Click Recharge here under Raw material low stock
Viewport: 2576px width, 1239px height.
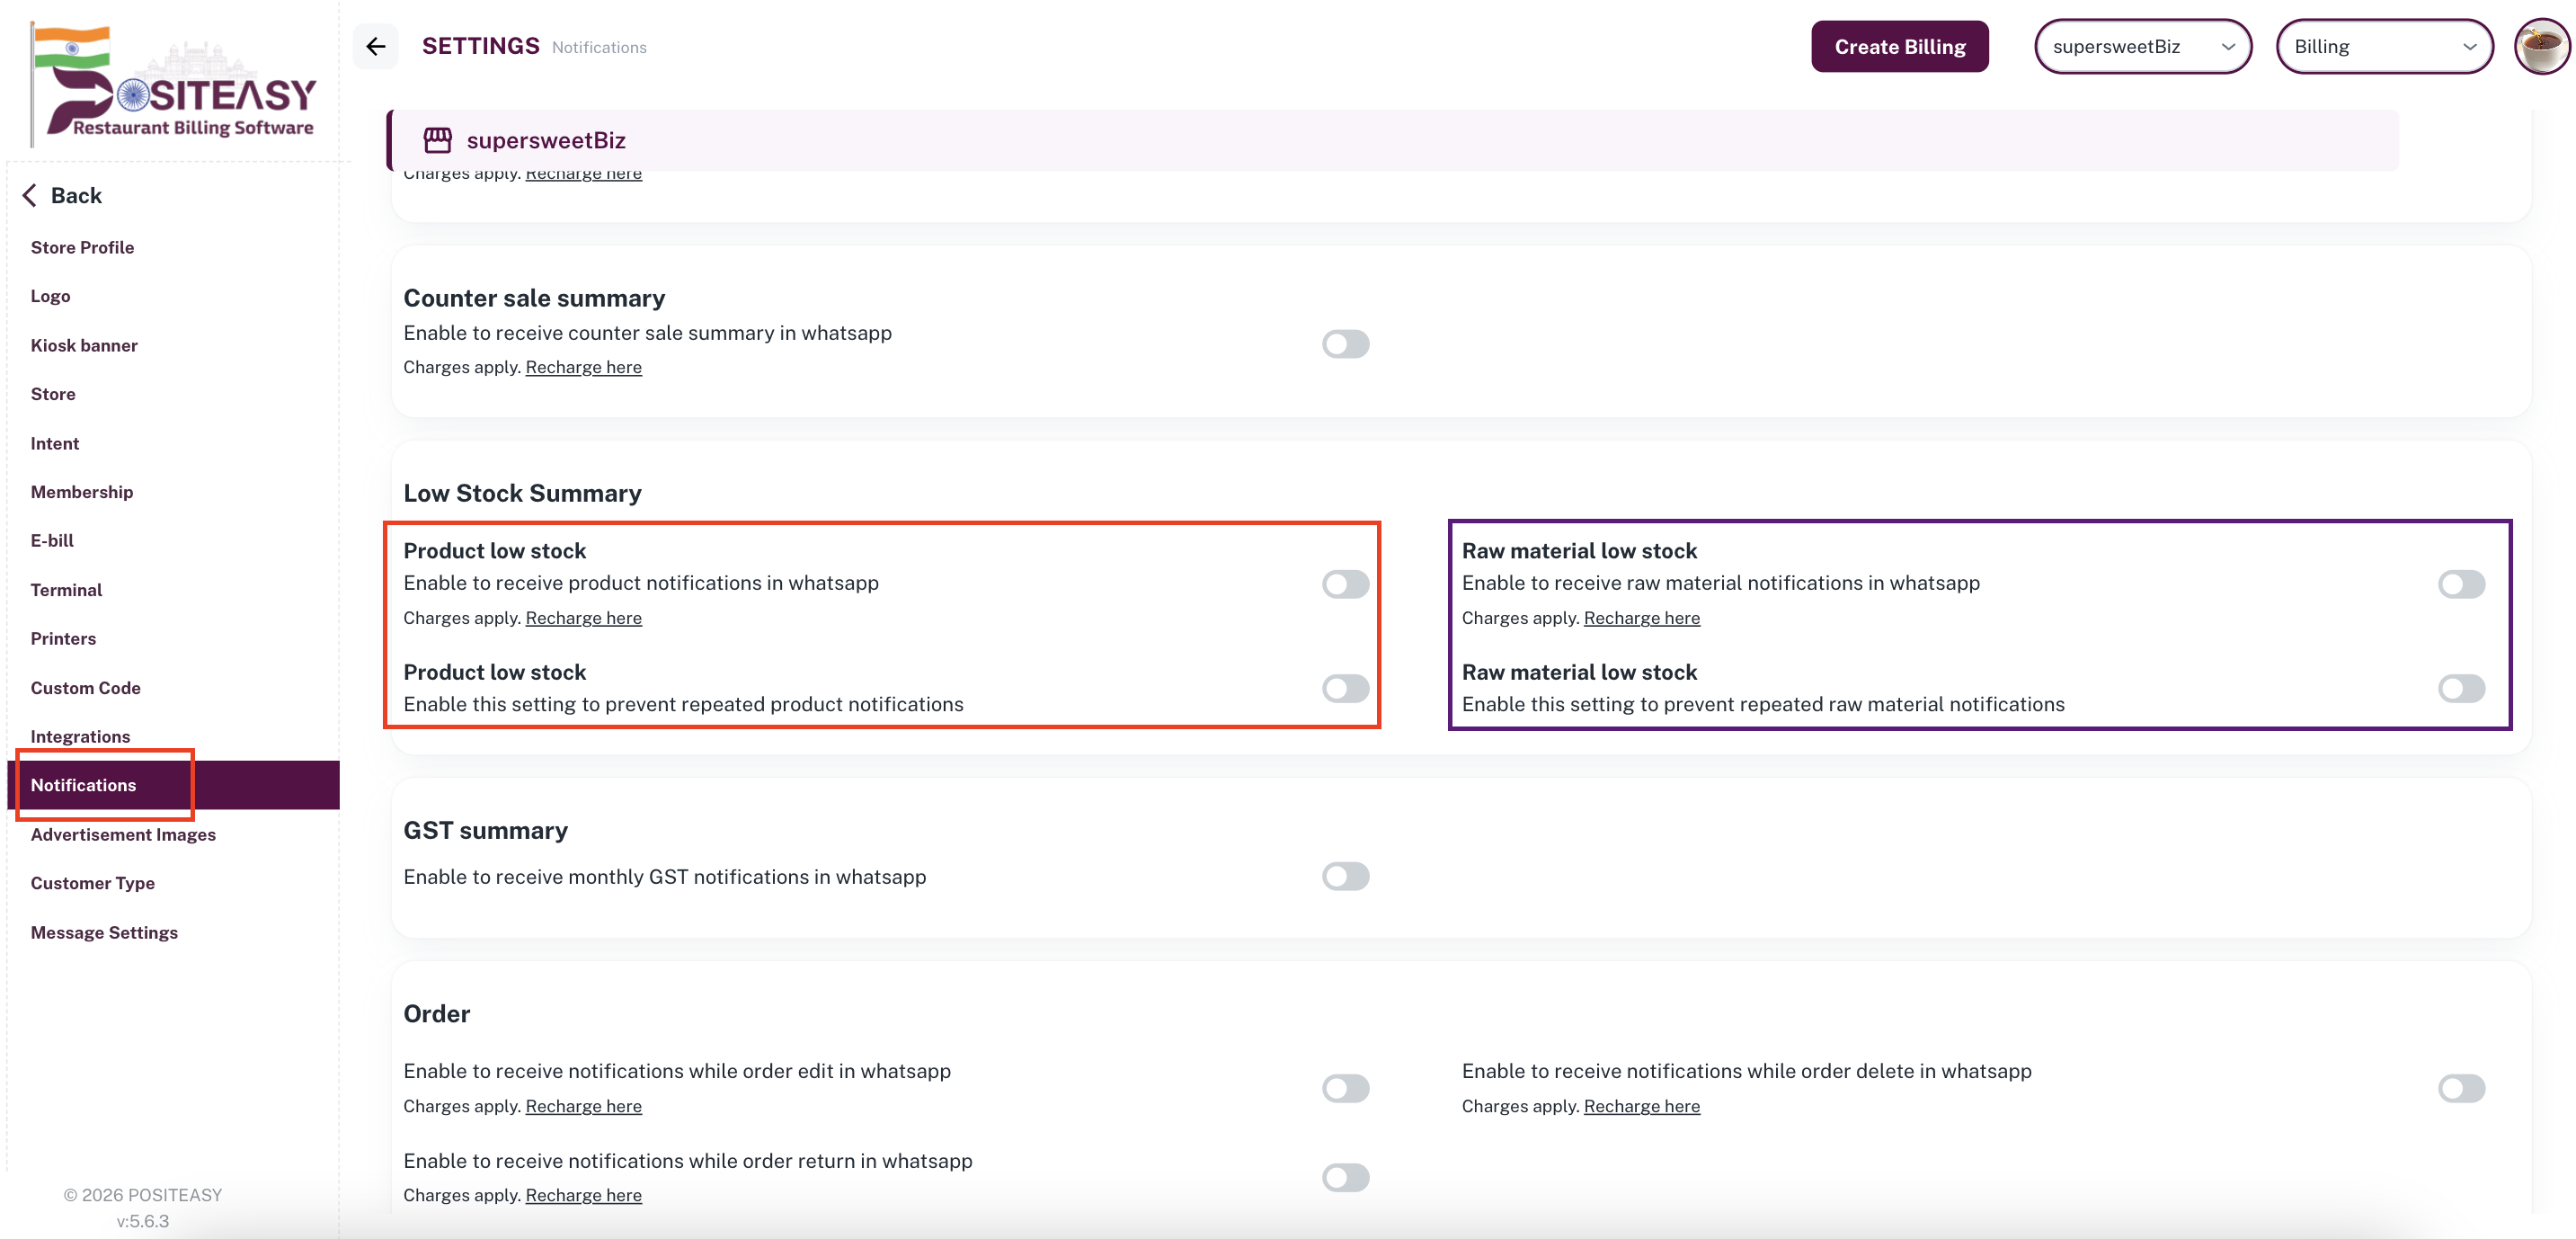pos(1641,618)
